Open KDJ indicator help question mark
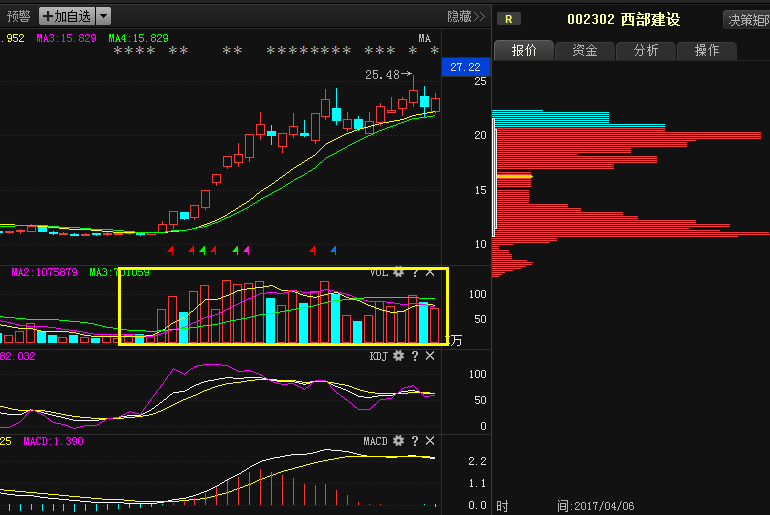Screen dimensions: 770x515 click(x=415, y=356)
